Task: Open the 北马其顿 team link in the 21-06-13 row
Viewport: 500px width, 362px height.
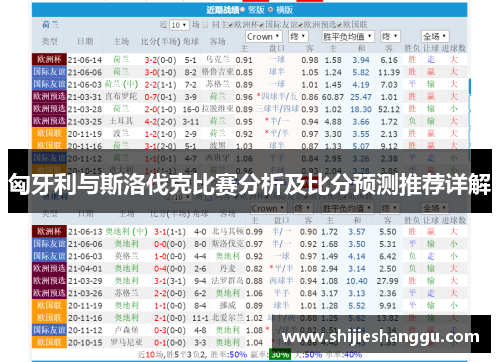Action: 228,231
